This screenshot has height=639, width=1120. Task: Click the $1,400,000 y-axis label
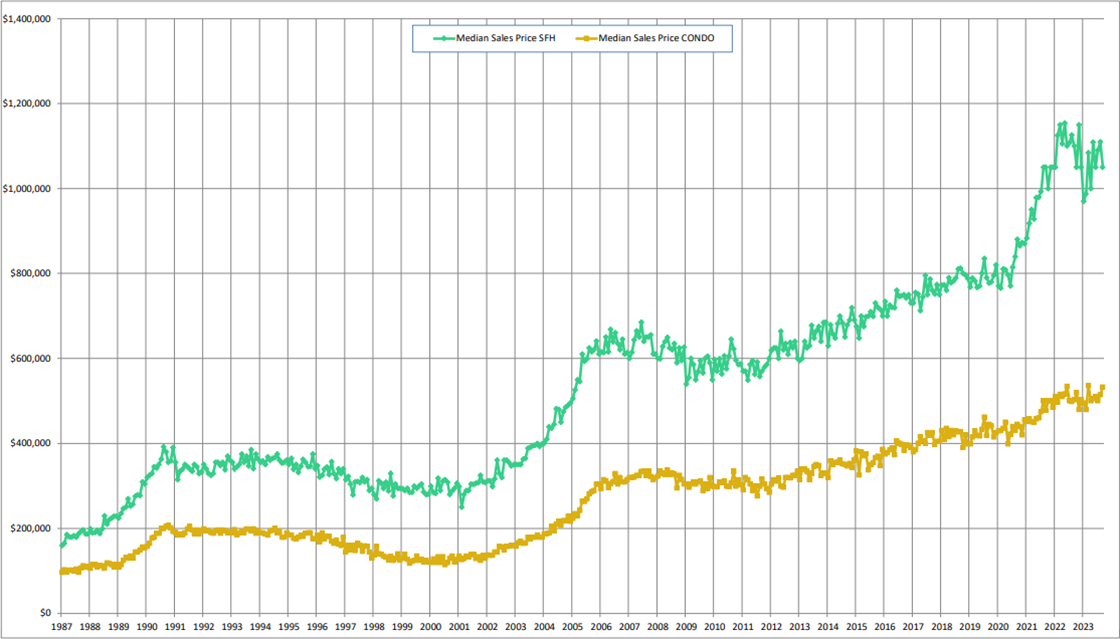pyautogui.click(x=27, y=19)
